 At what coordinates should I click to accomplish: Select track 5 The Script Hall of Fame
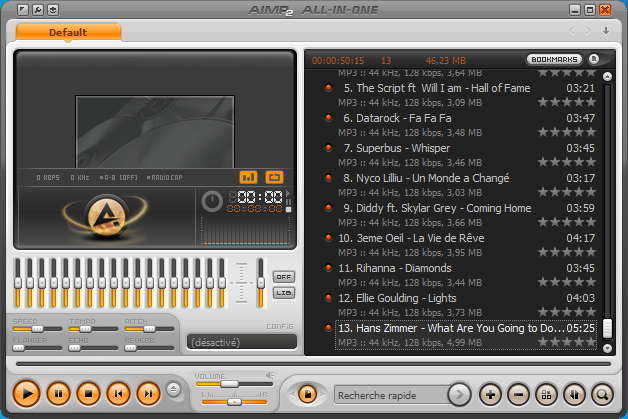465,95
